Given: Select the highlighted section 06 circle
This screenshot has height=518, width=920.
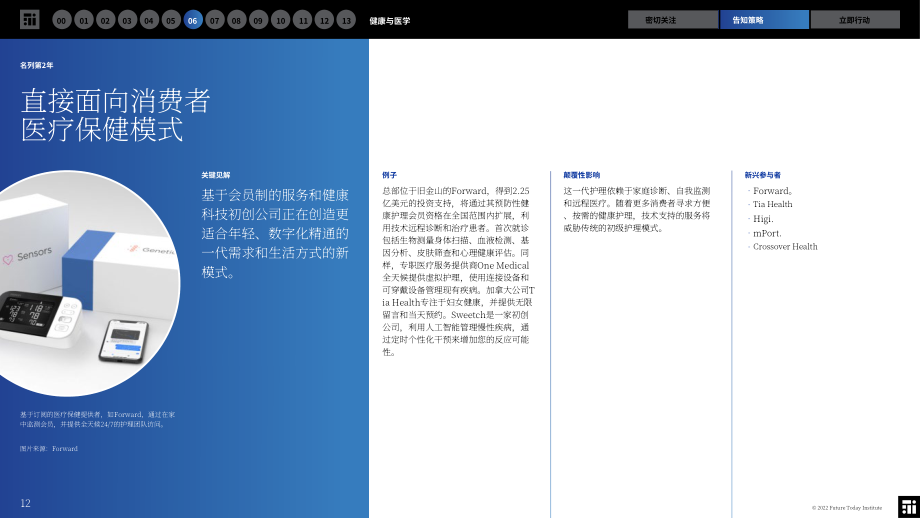Looking at the screenshot, I should [193, 20].
